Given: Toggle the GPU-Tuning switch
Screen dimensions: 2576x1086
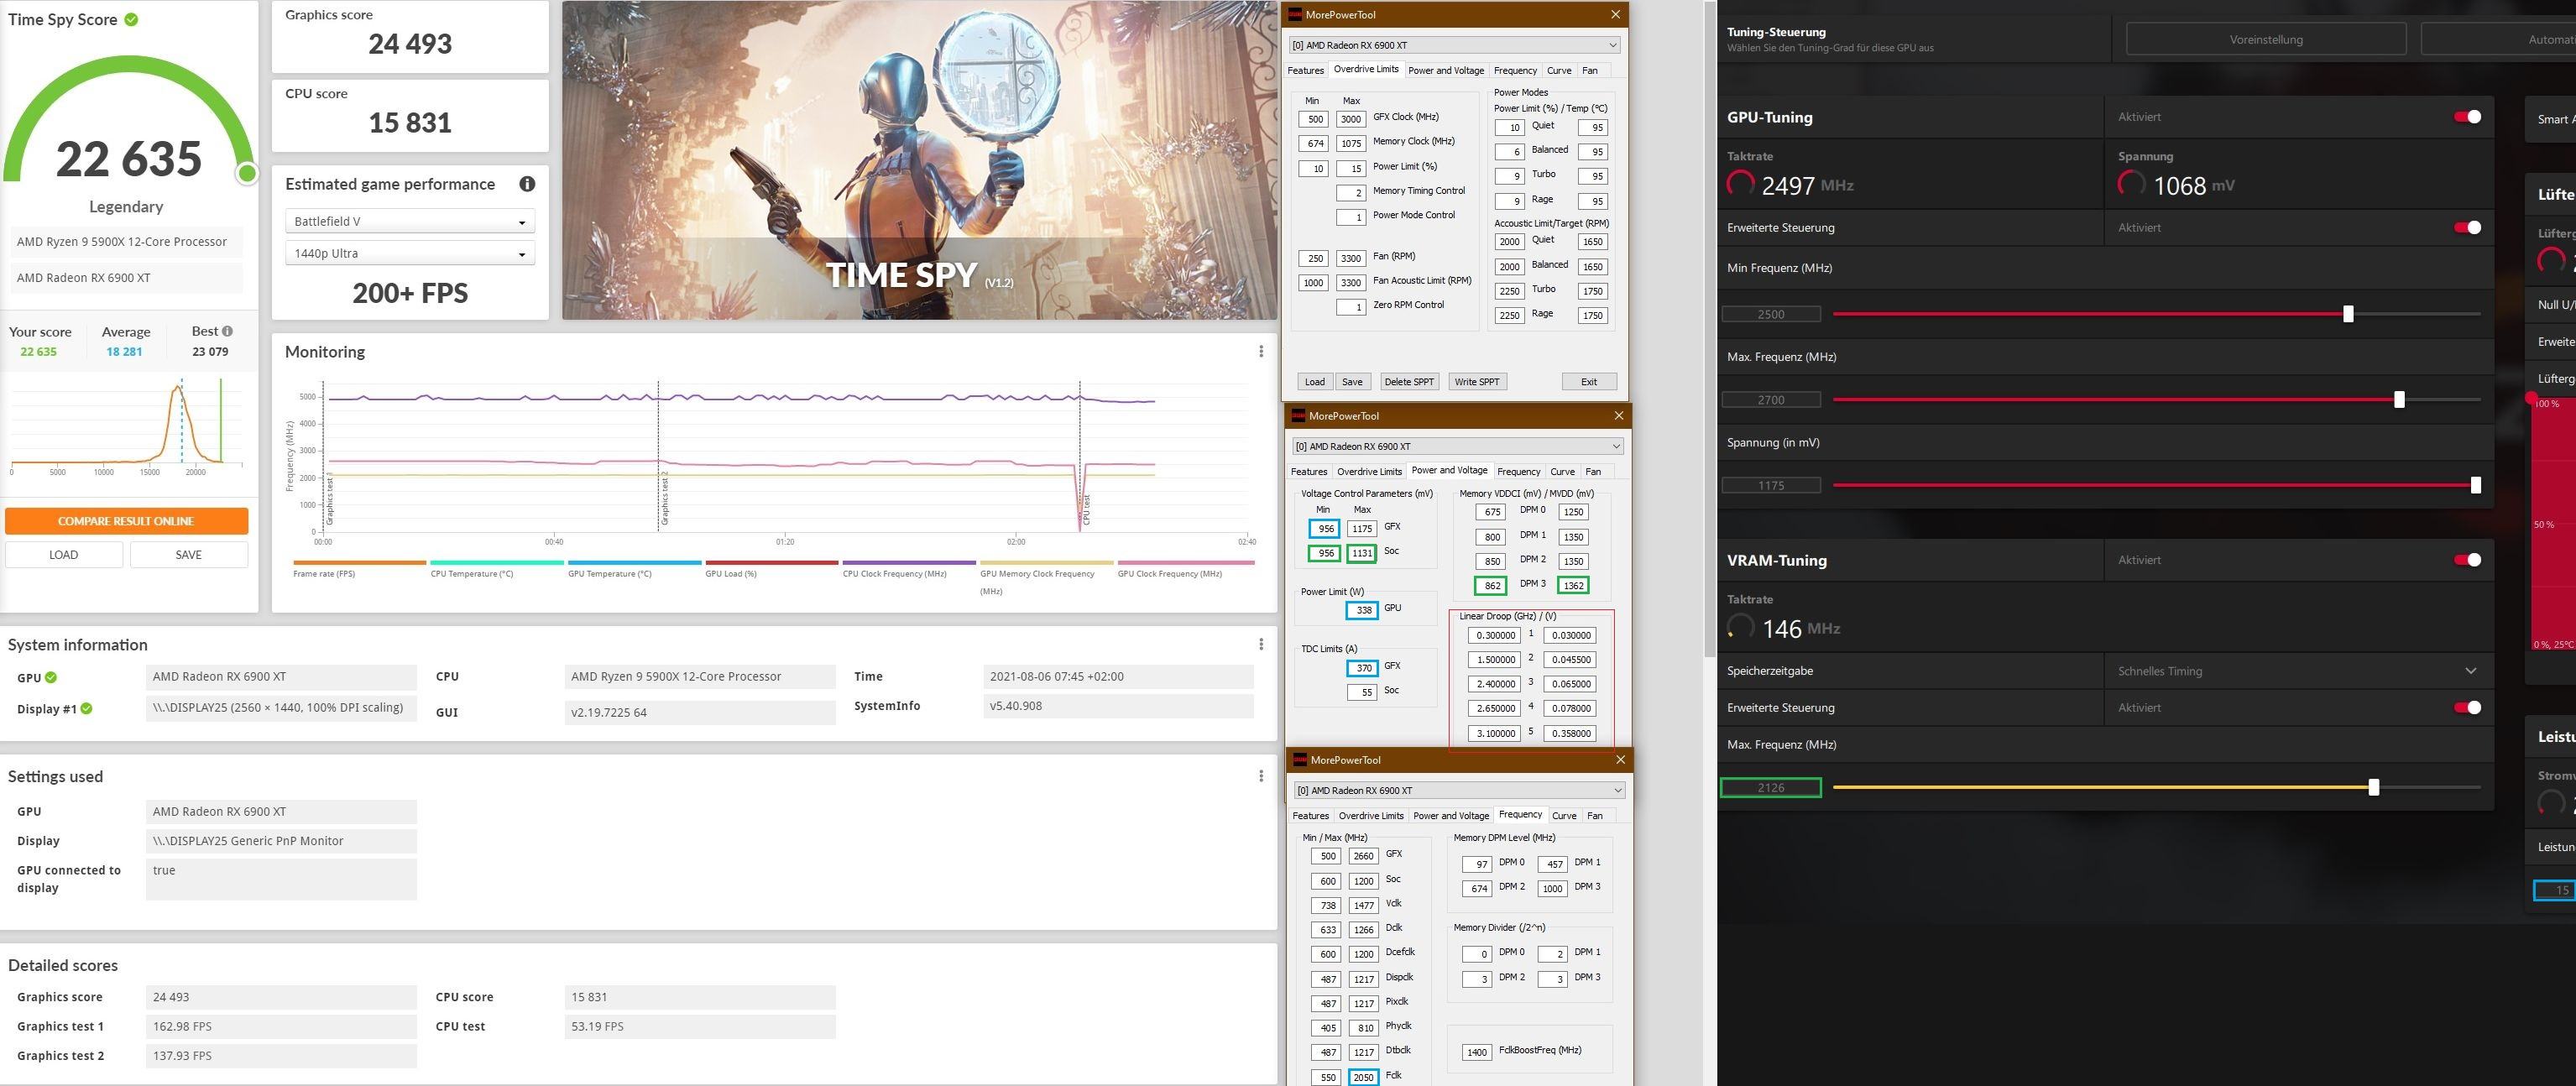Looking at the screenshot, I should click(2467, 117).
